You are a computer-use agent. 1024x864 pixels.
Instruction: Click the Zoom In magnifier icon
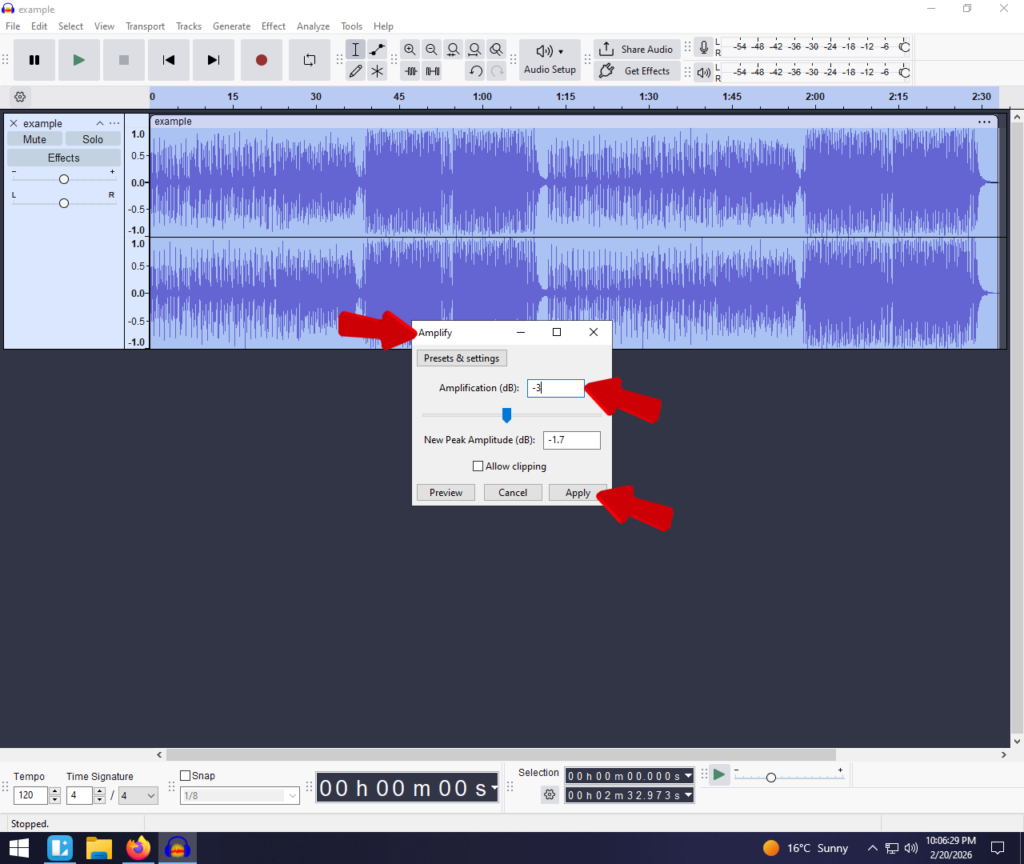click(410, 49)
